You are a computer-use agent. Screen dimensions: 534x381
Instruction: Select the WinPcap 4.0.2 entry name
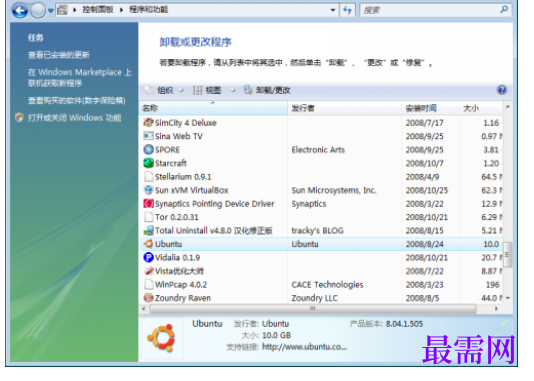(x=181, y=285)
